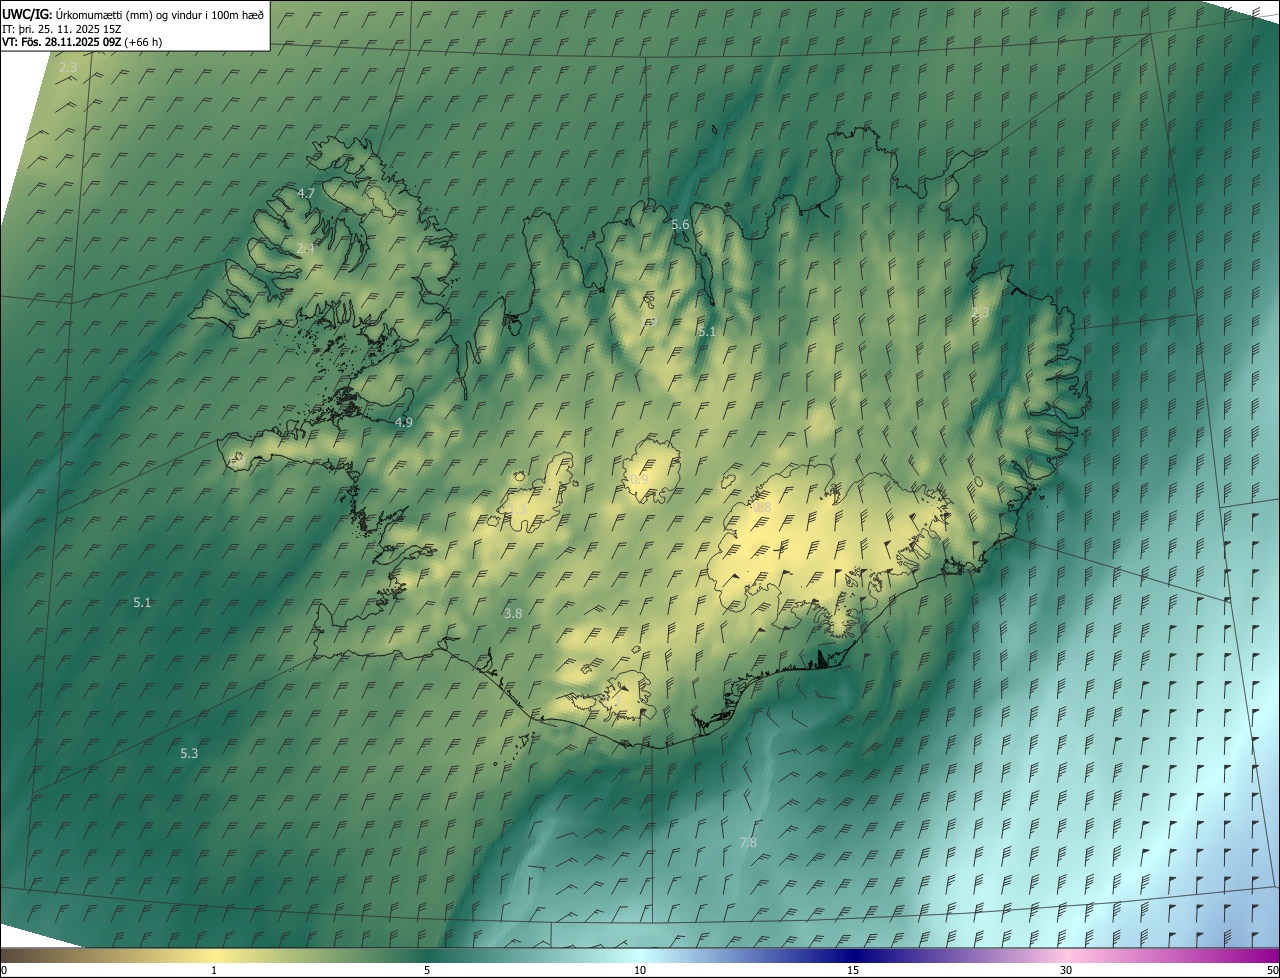Click the 0.8 value label on Vatnajökull glacier
The image size is (1280, 978).
tap(762, 508)
